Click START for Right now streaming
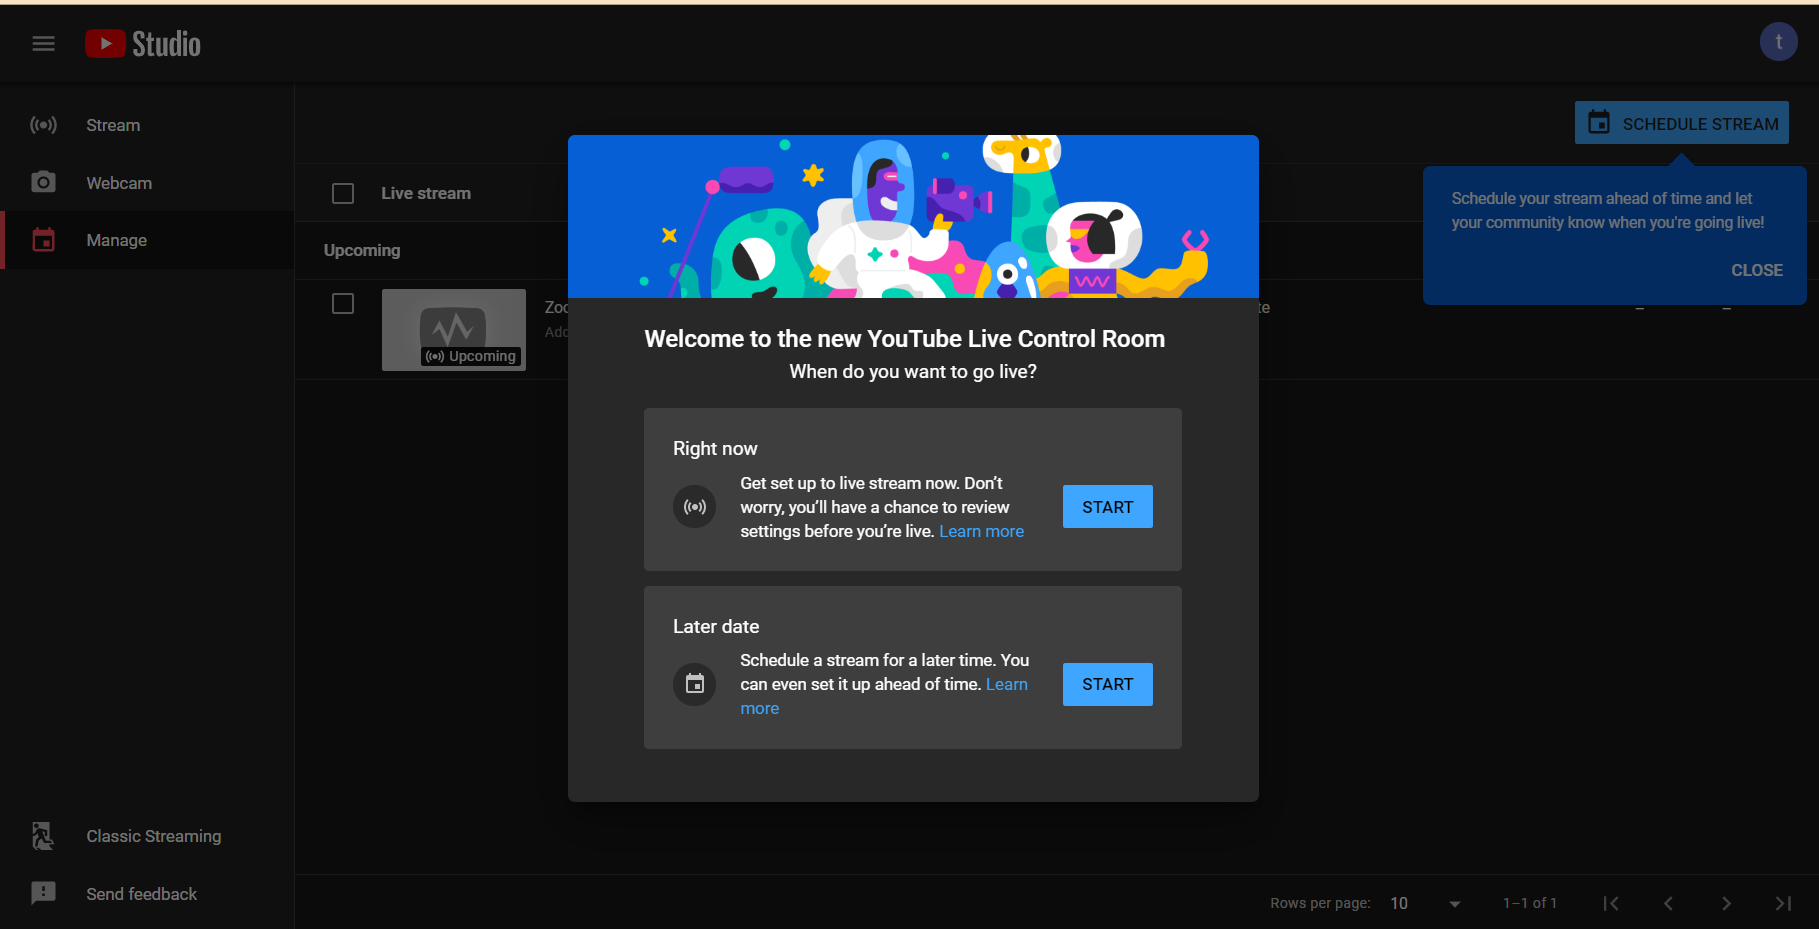 coord(1107,507)
